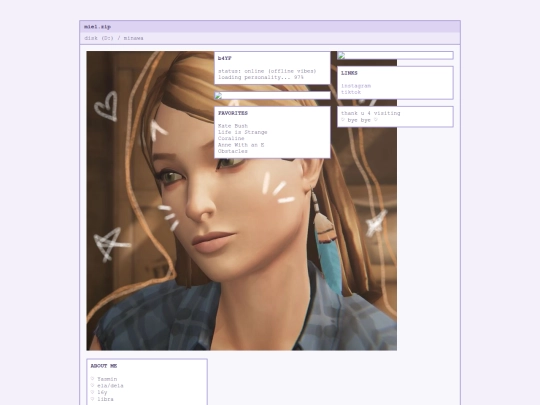Viewport: 540px width, 405px height.
Task: Click the "Coraline" favorites entry
Action: (x=231, y=138)
